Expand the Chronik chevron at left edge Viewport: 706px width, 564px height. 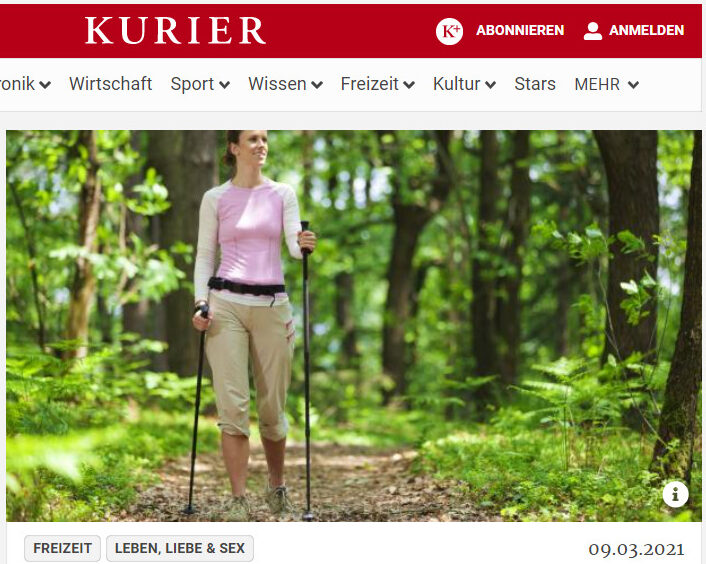[45, 85]
